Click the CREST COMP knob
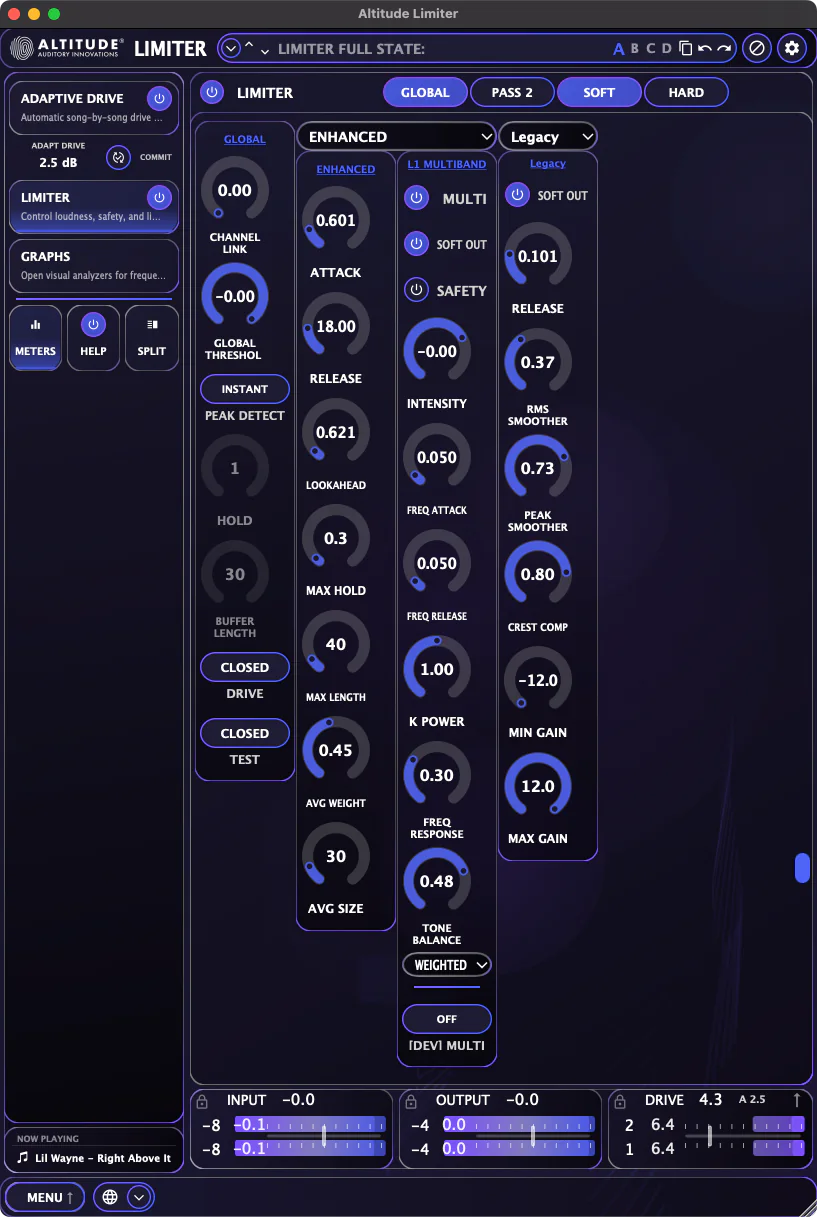Image resolution: width=817 pixels, height=1217 pixels. (x=538, y=574)
